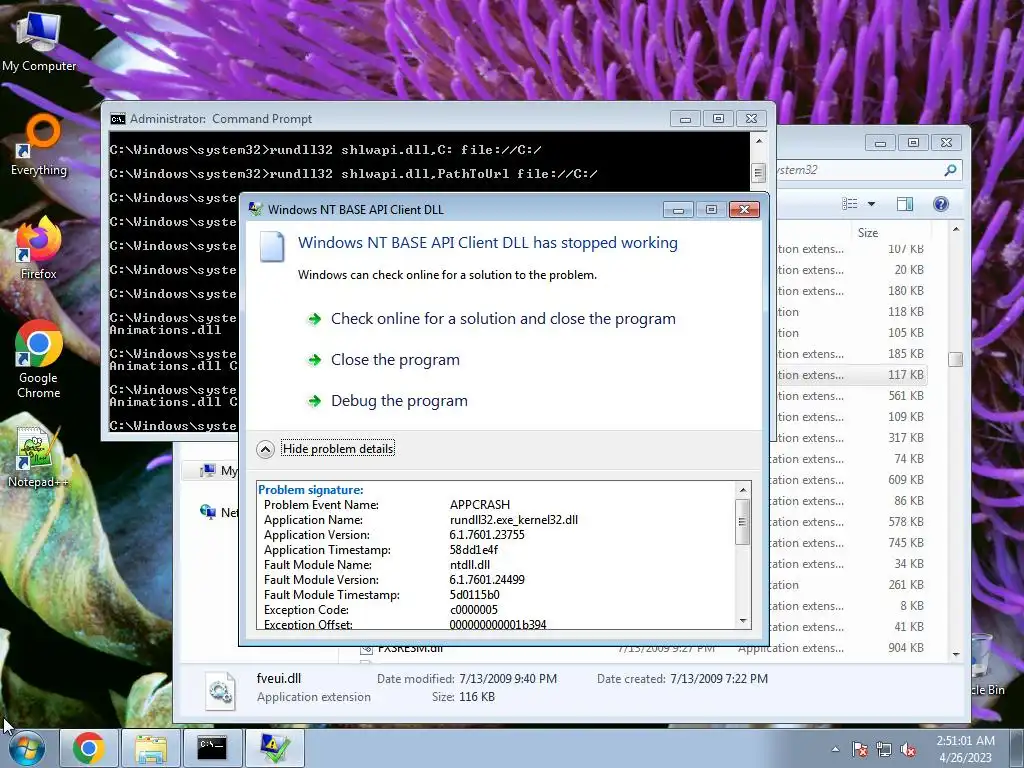Choose Debug the program
Screen dimensions: 1024x768
coord(399,401)
